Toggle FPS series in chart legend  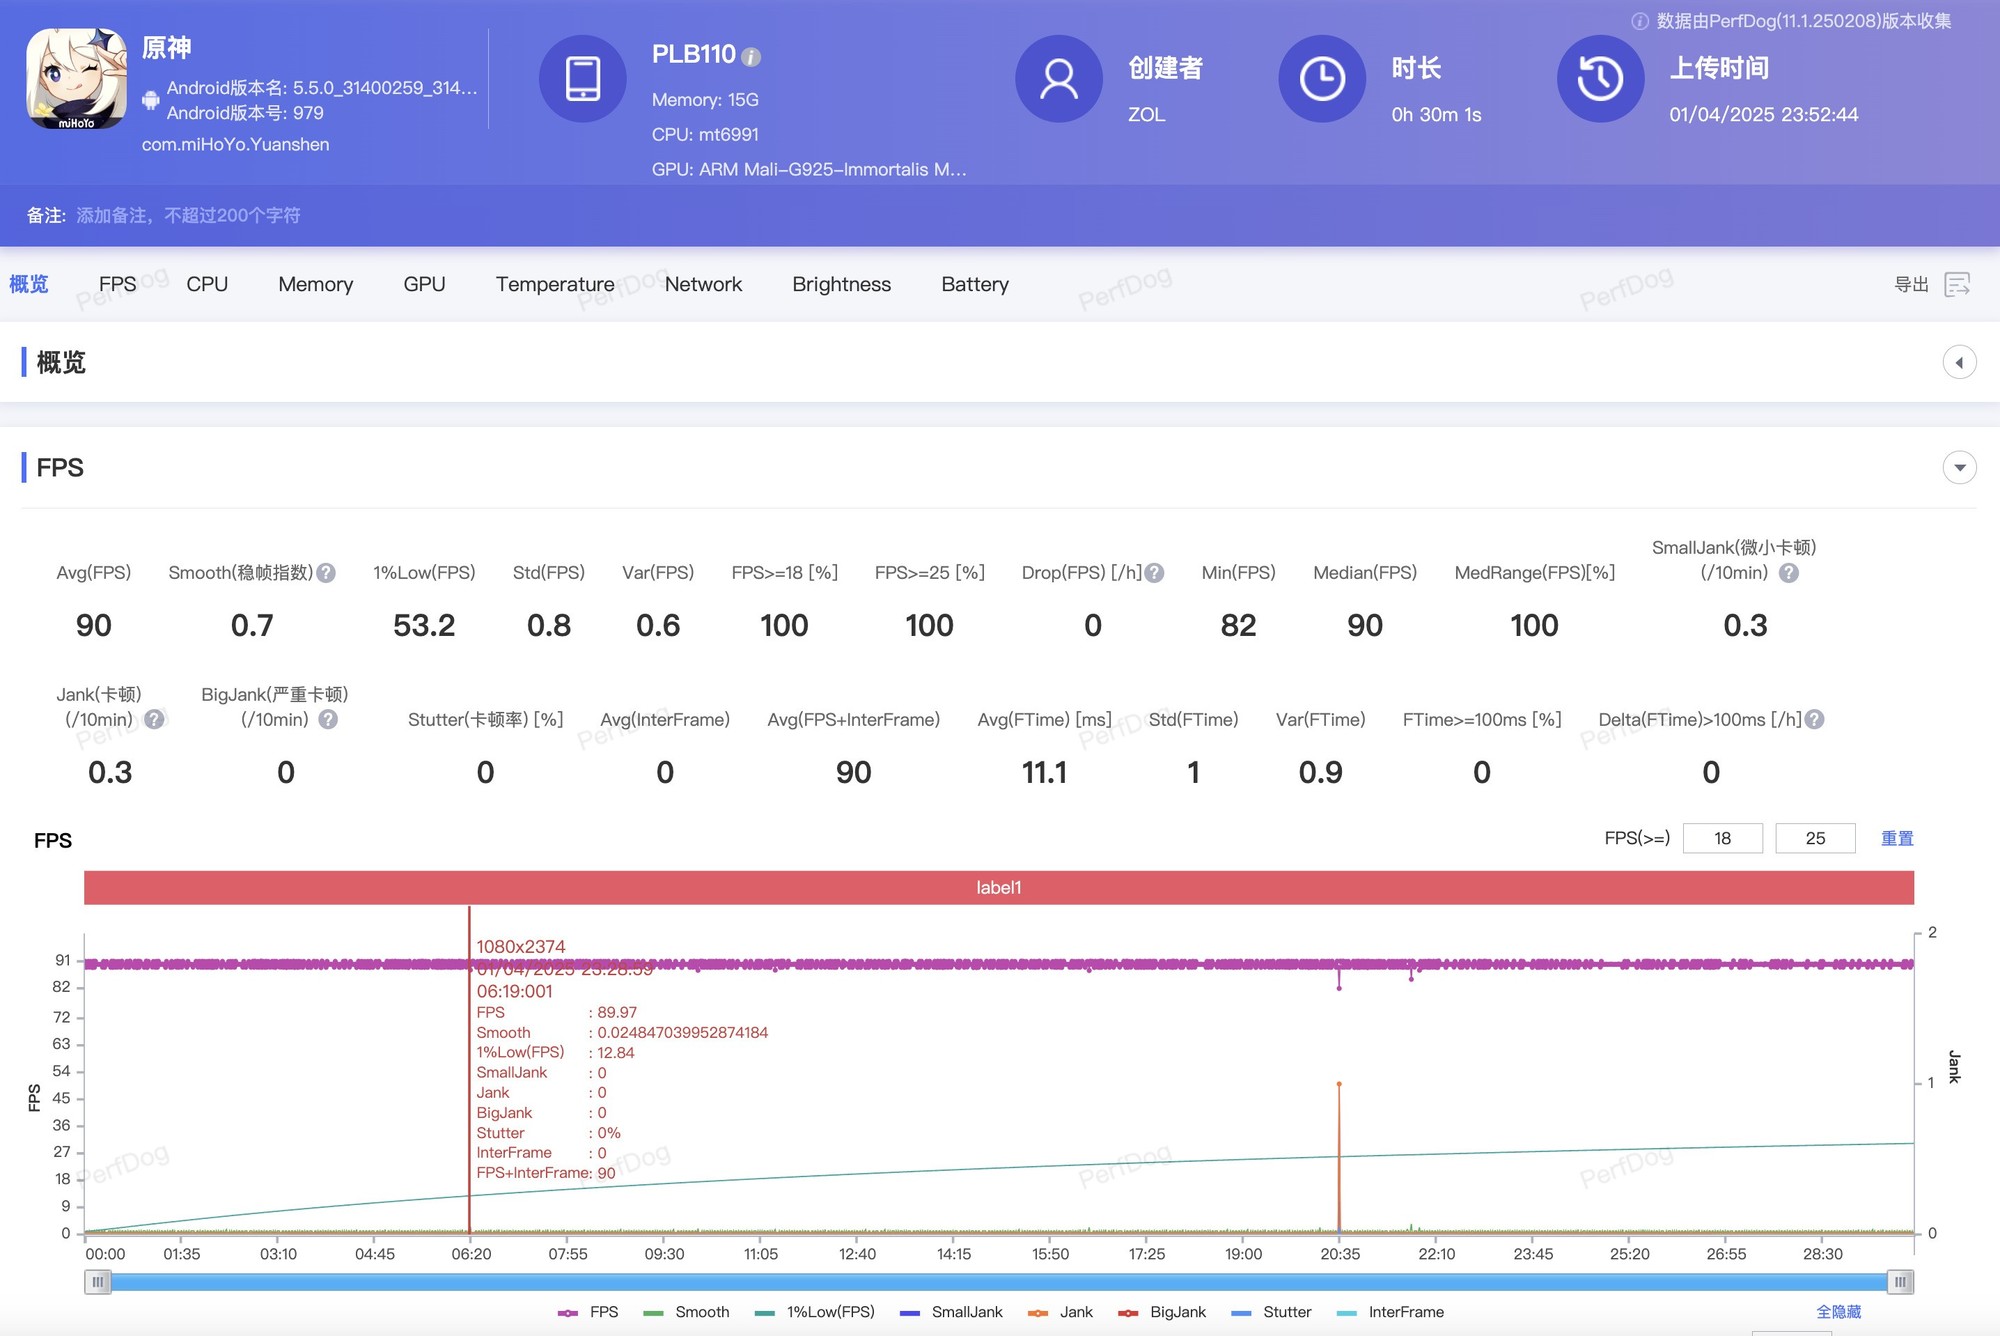tap(589, 1312)
